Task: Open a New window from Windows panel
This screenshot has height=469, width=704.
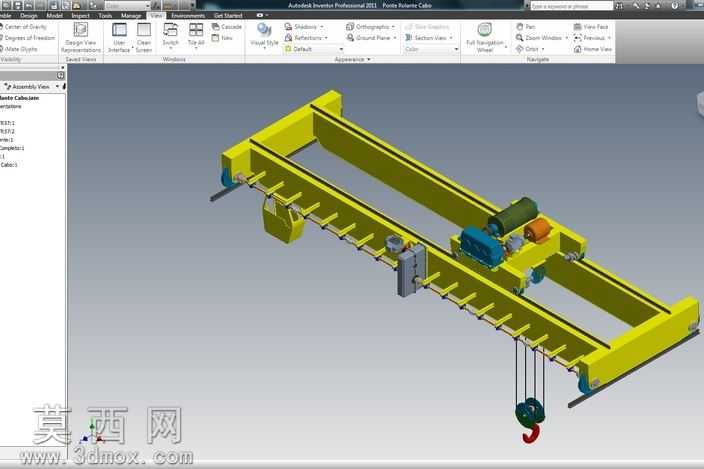Action: (222, 38)
